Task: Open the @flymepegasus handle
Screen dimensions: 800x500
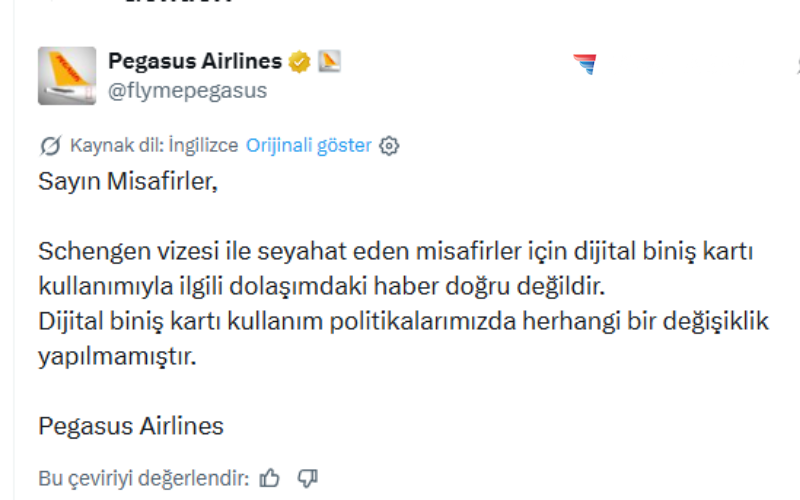Action: pyautogui.click(x=187, y=90)
